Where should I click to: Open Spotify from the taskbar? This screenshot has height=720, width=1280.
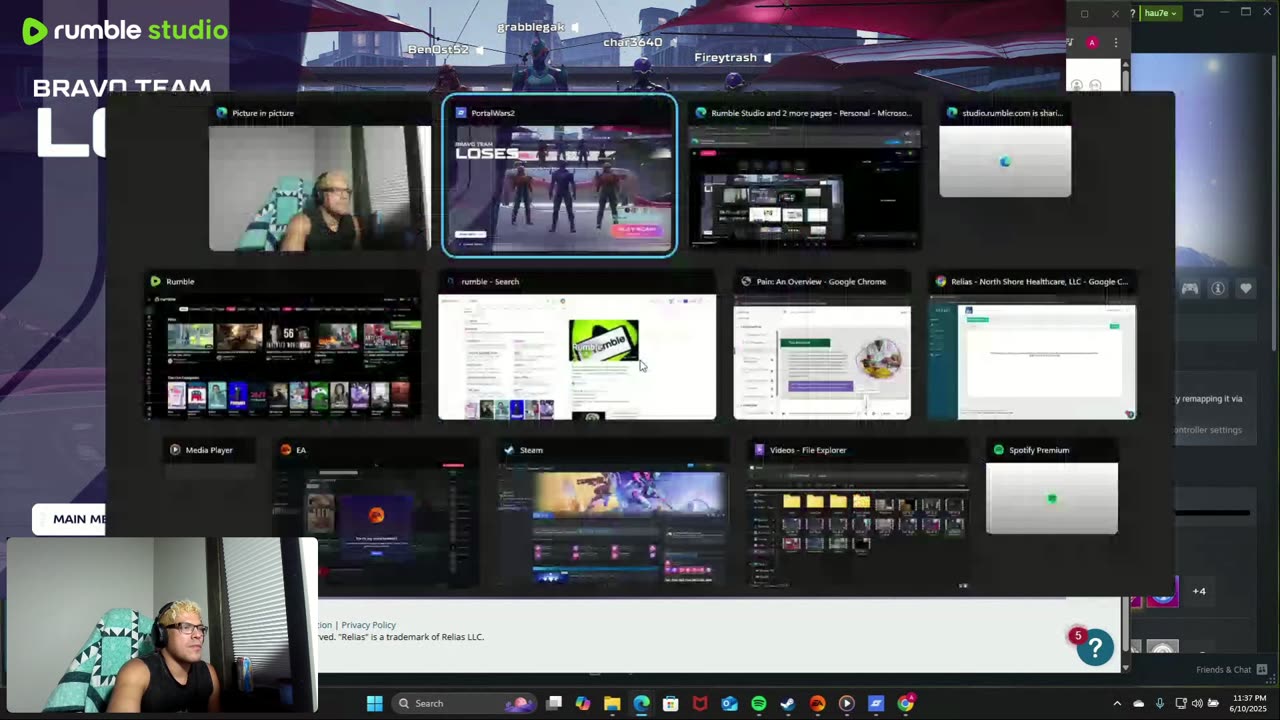click(x=758, y=703)
